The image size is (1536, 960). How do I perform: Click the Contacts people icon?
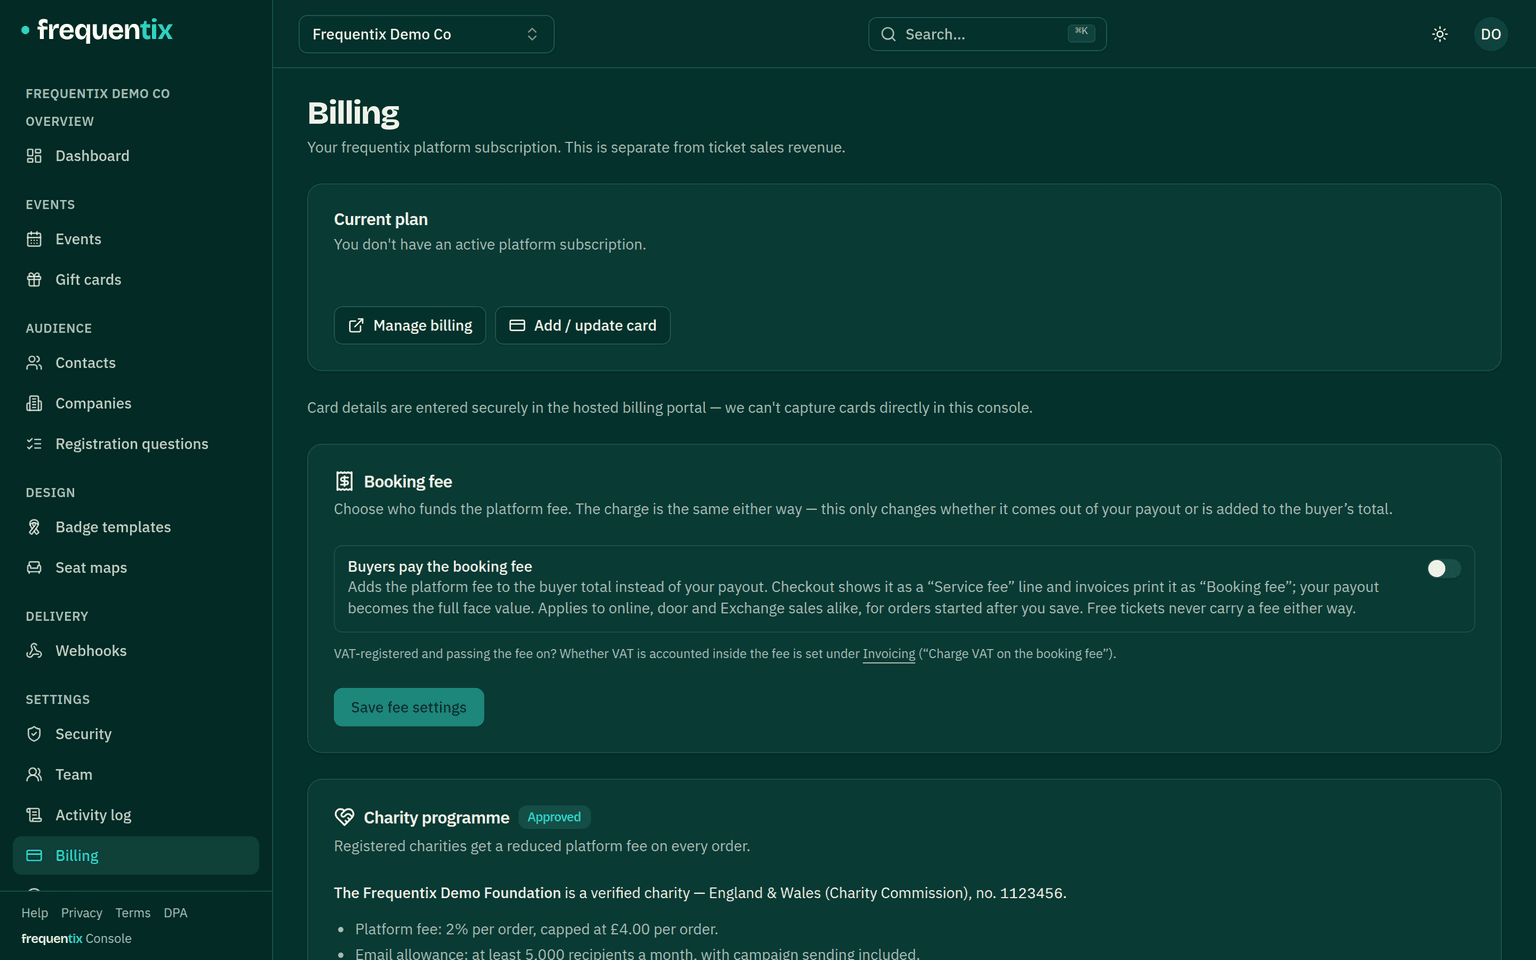34,363
